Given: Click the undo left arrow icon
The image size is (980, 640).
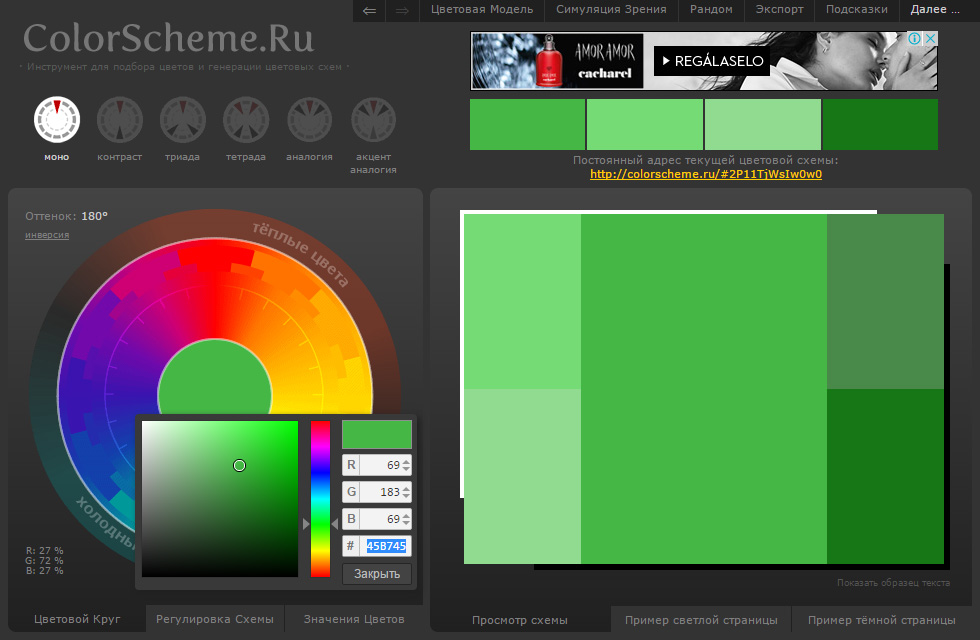Looking at the screenshot, I should pyautogui.click(x=370, y=10).
